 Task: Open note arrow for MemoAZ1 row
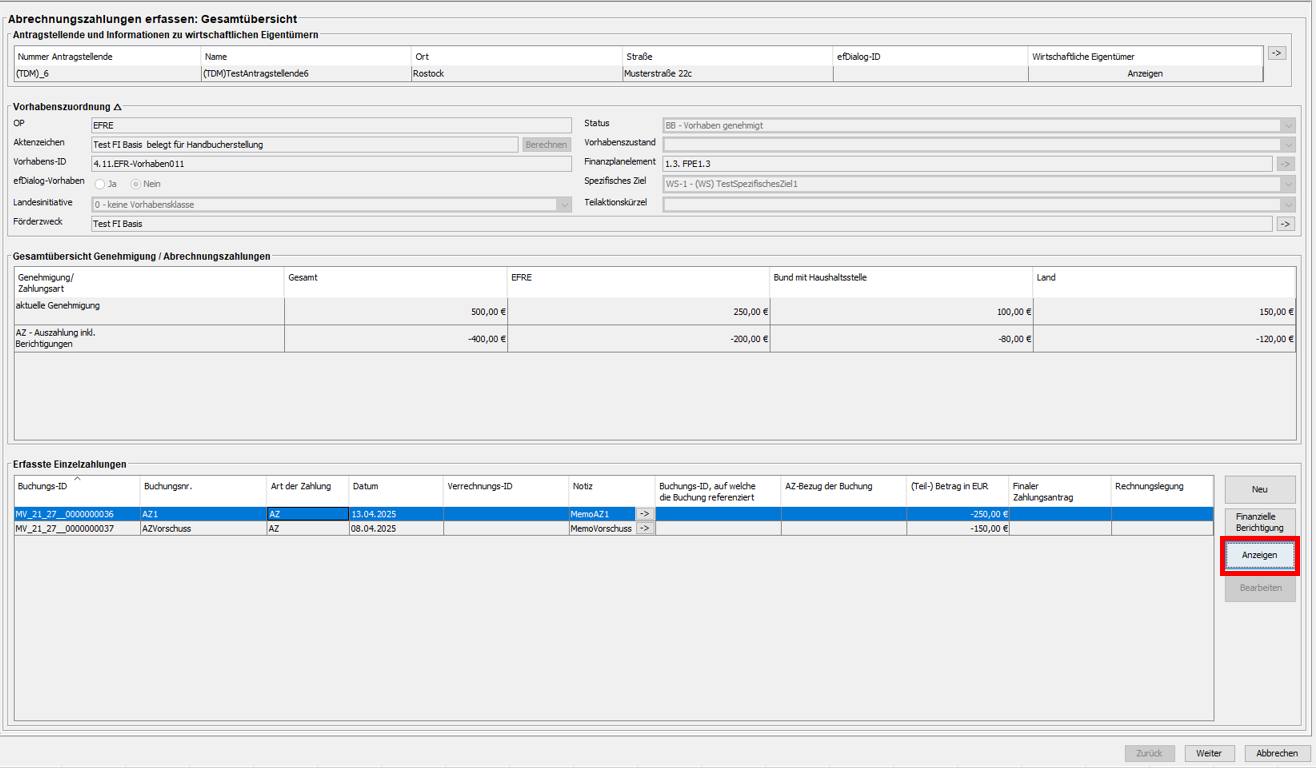click(x=645, y=514)
